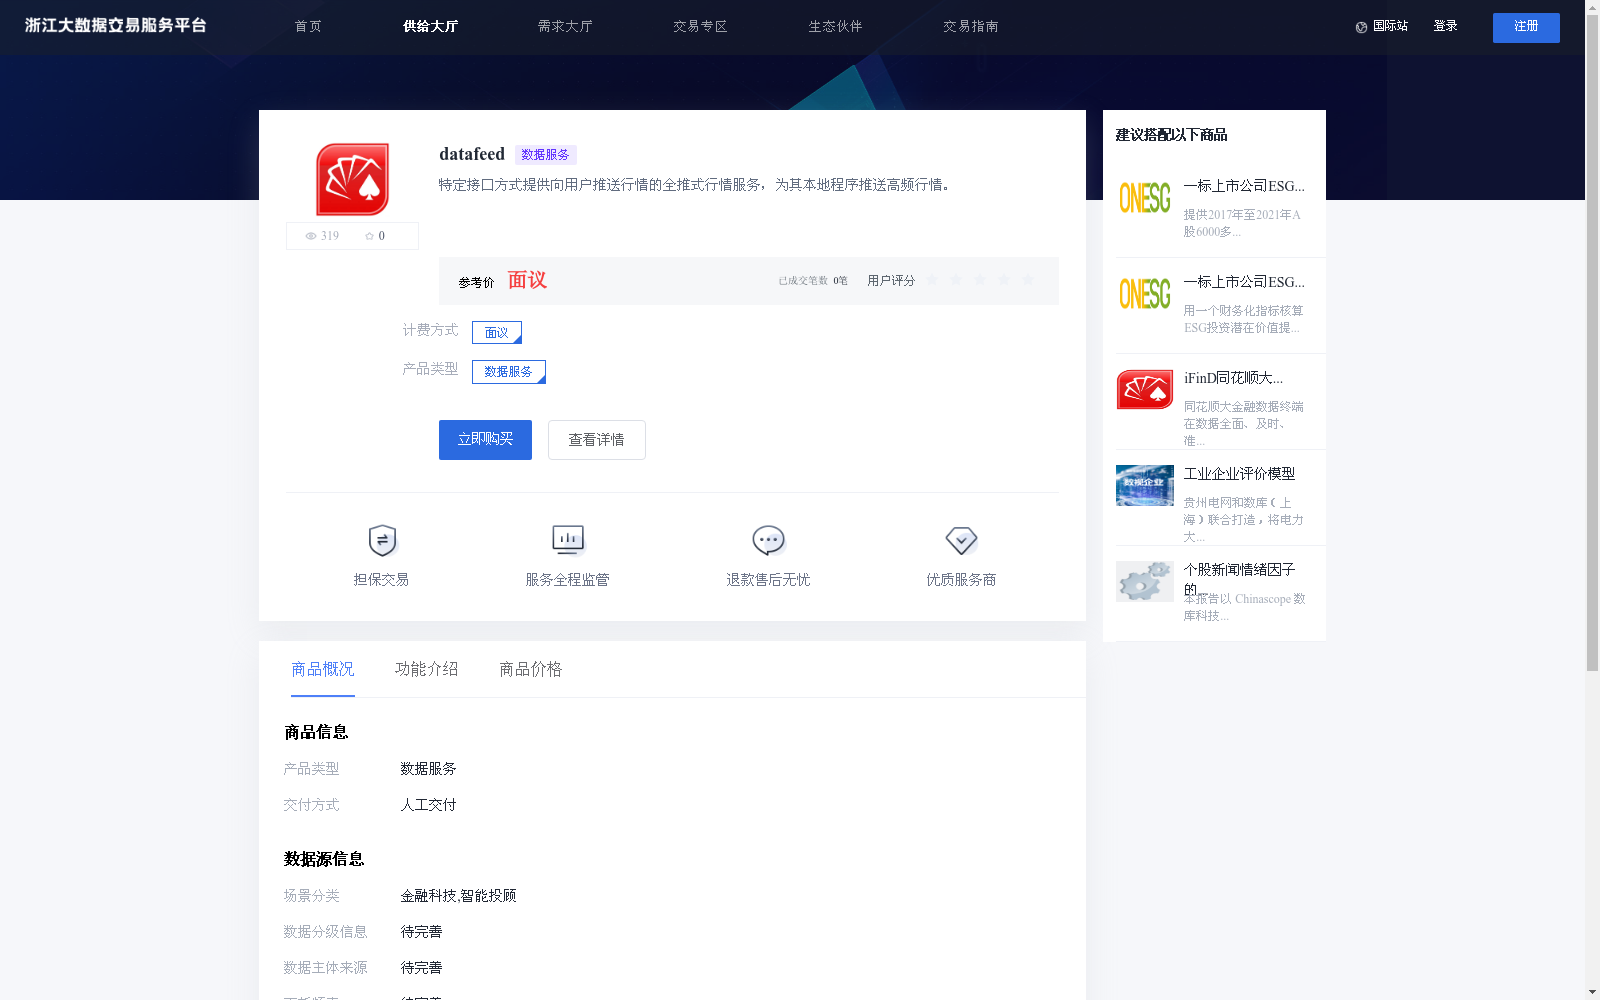Image resolution: width=1600 pixels, height=1000 pixels.
Task: Rate with the fourth user rating star
Action: (x=1004, y=280)
